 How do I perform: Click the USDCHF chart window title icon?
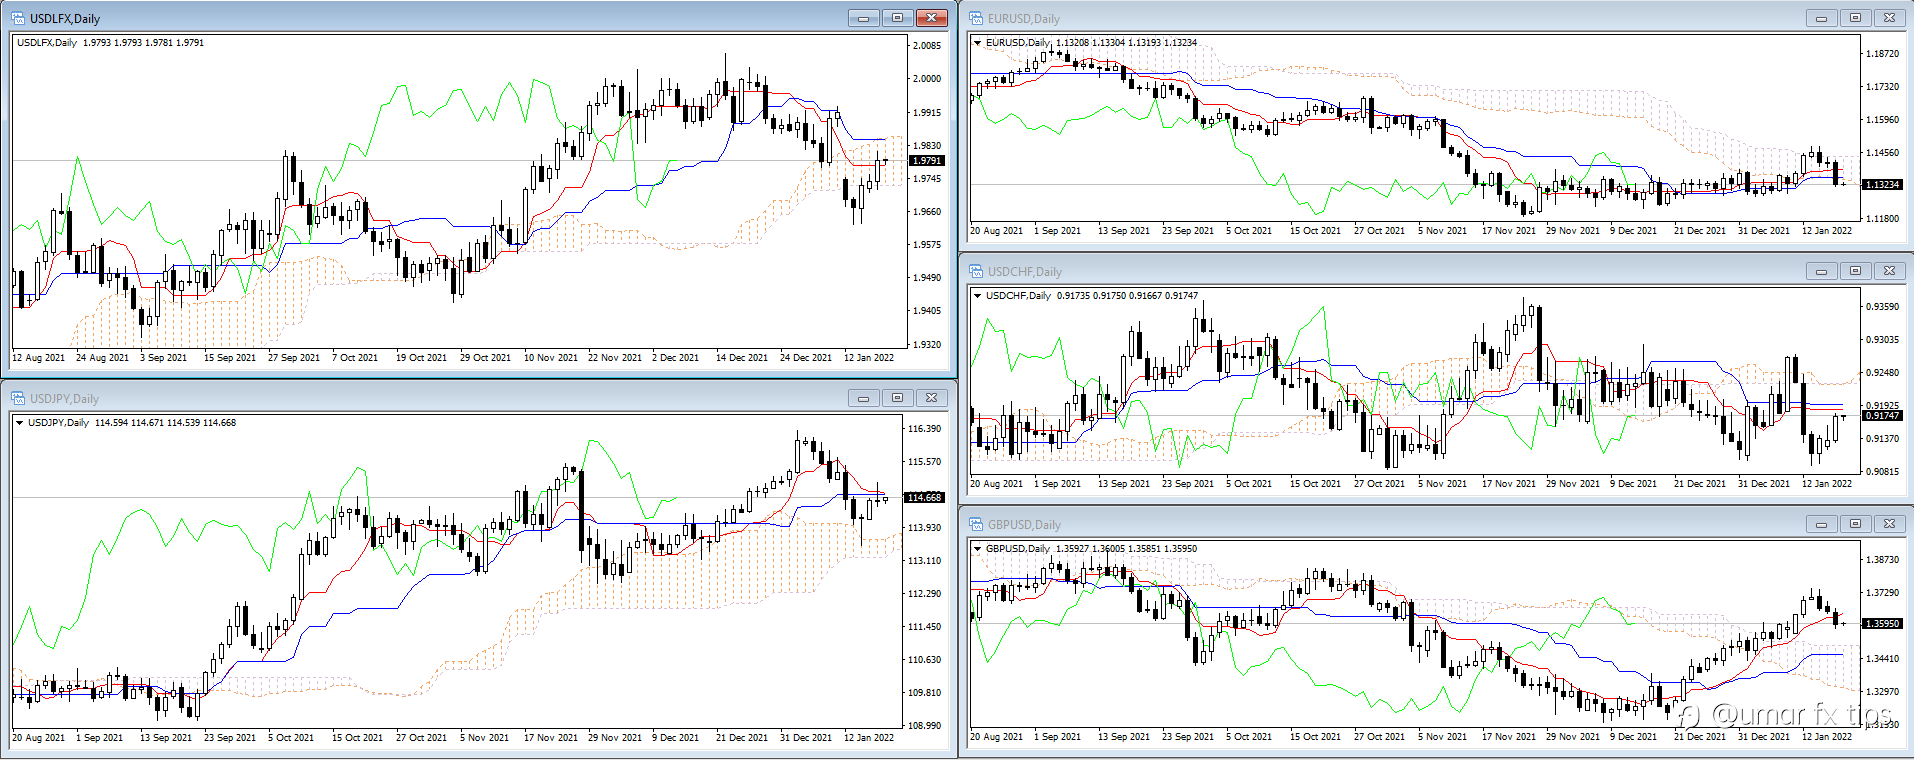coord(976,271)
